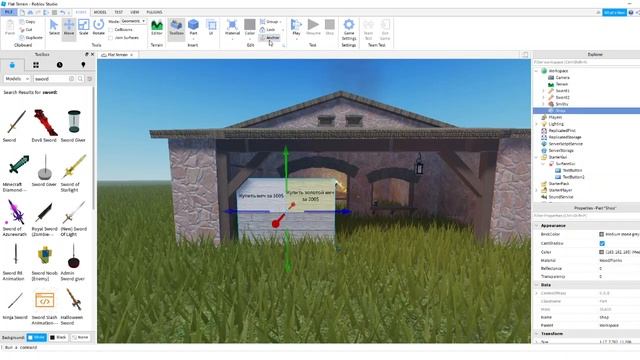Screen dimensions: 640x360
Task: Collapse the Data properties section
Action: pyautogui.click(x=537, y=285)
